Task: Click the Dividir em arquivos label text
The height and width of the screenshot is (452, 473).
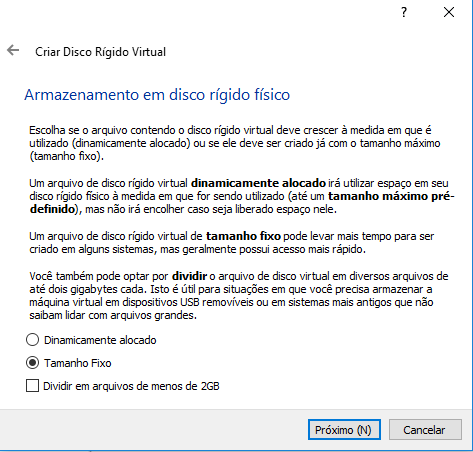Action: 131,386
